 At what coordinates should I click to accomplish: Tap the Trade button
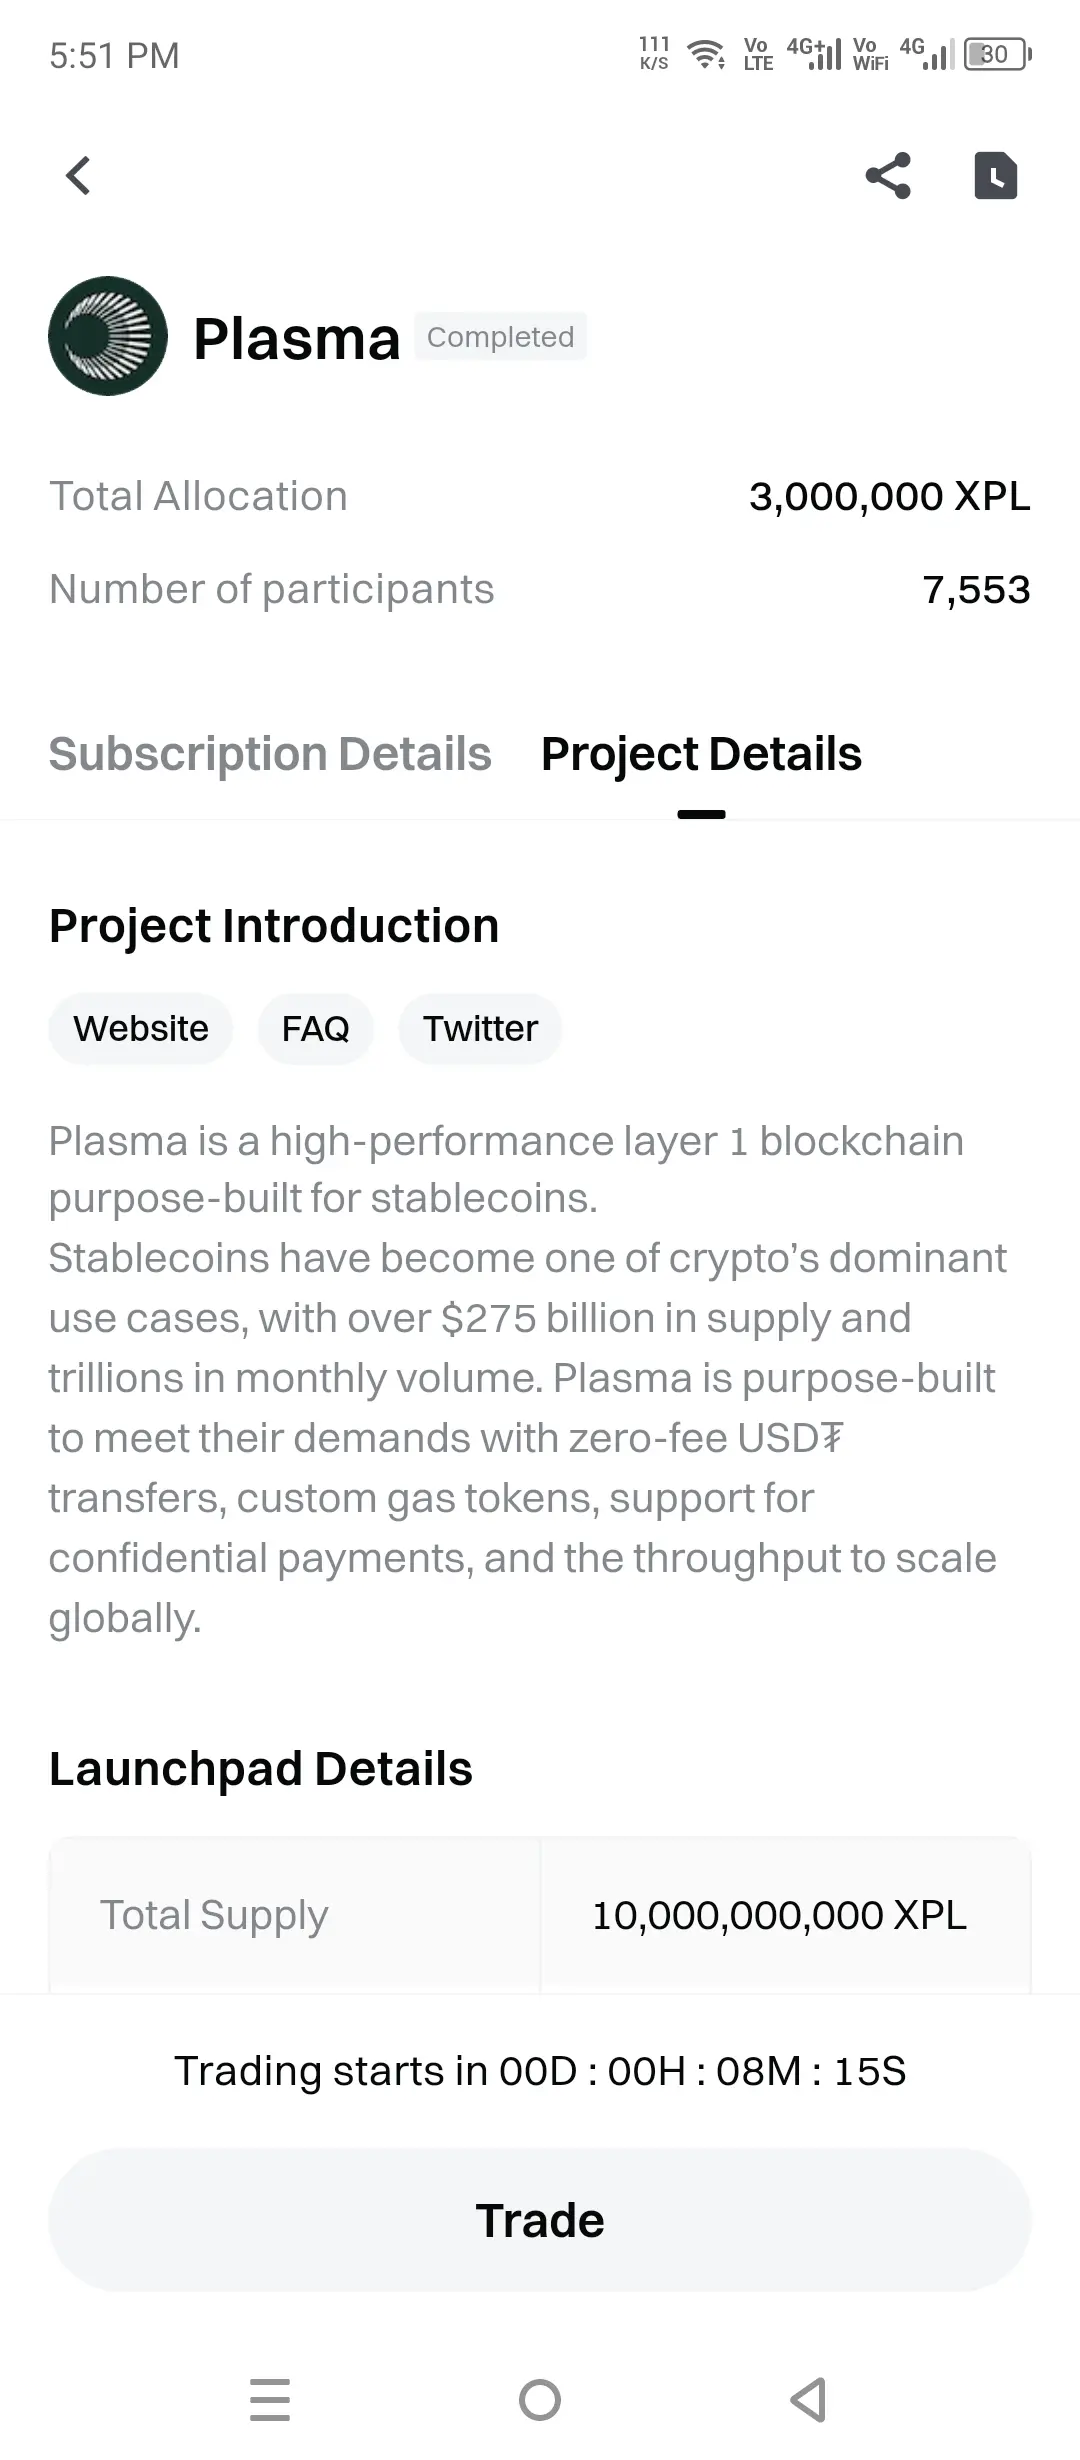click(540, 2220)
